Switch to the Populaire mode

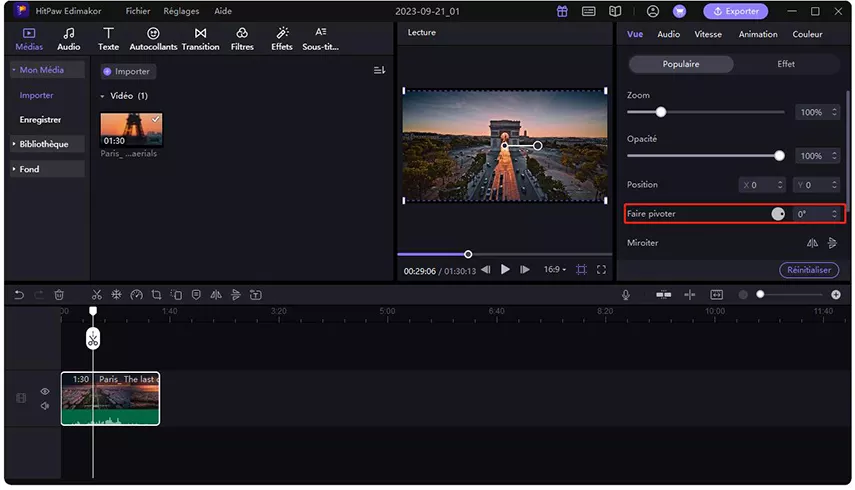681,64
